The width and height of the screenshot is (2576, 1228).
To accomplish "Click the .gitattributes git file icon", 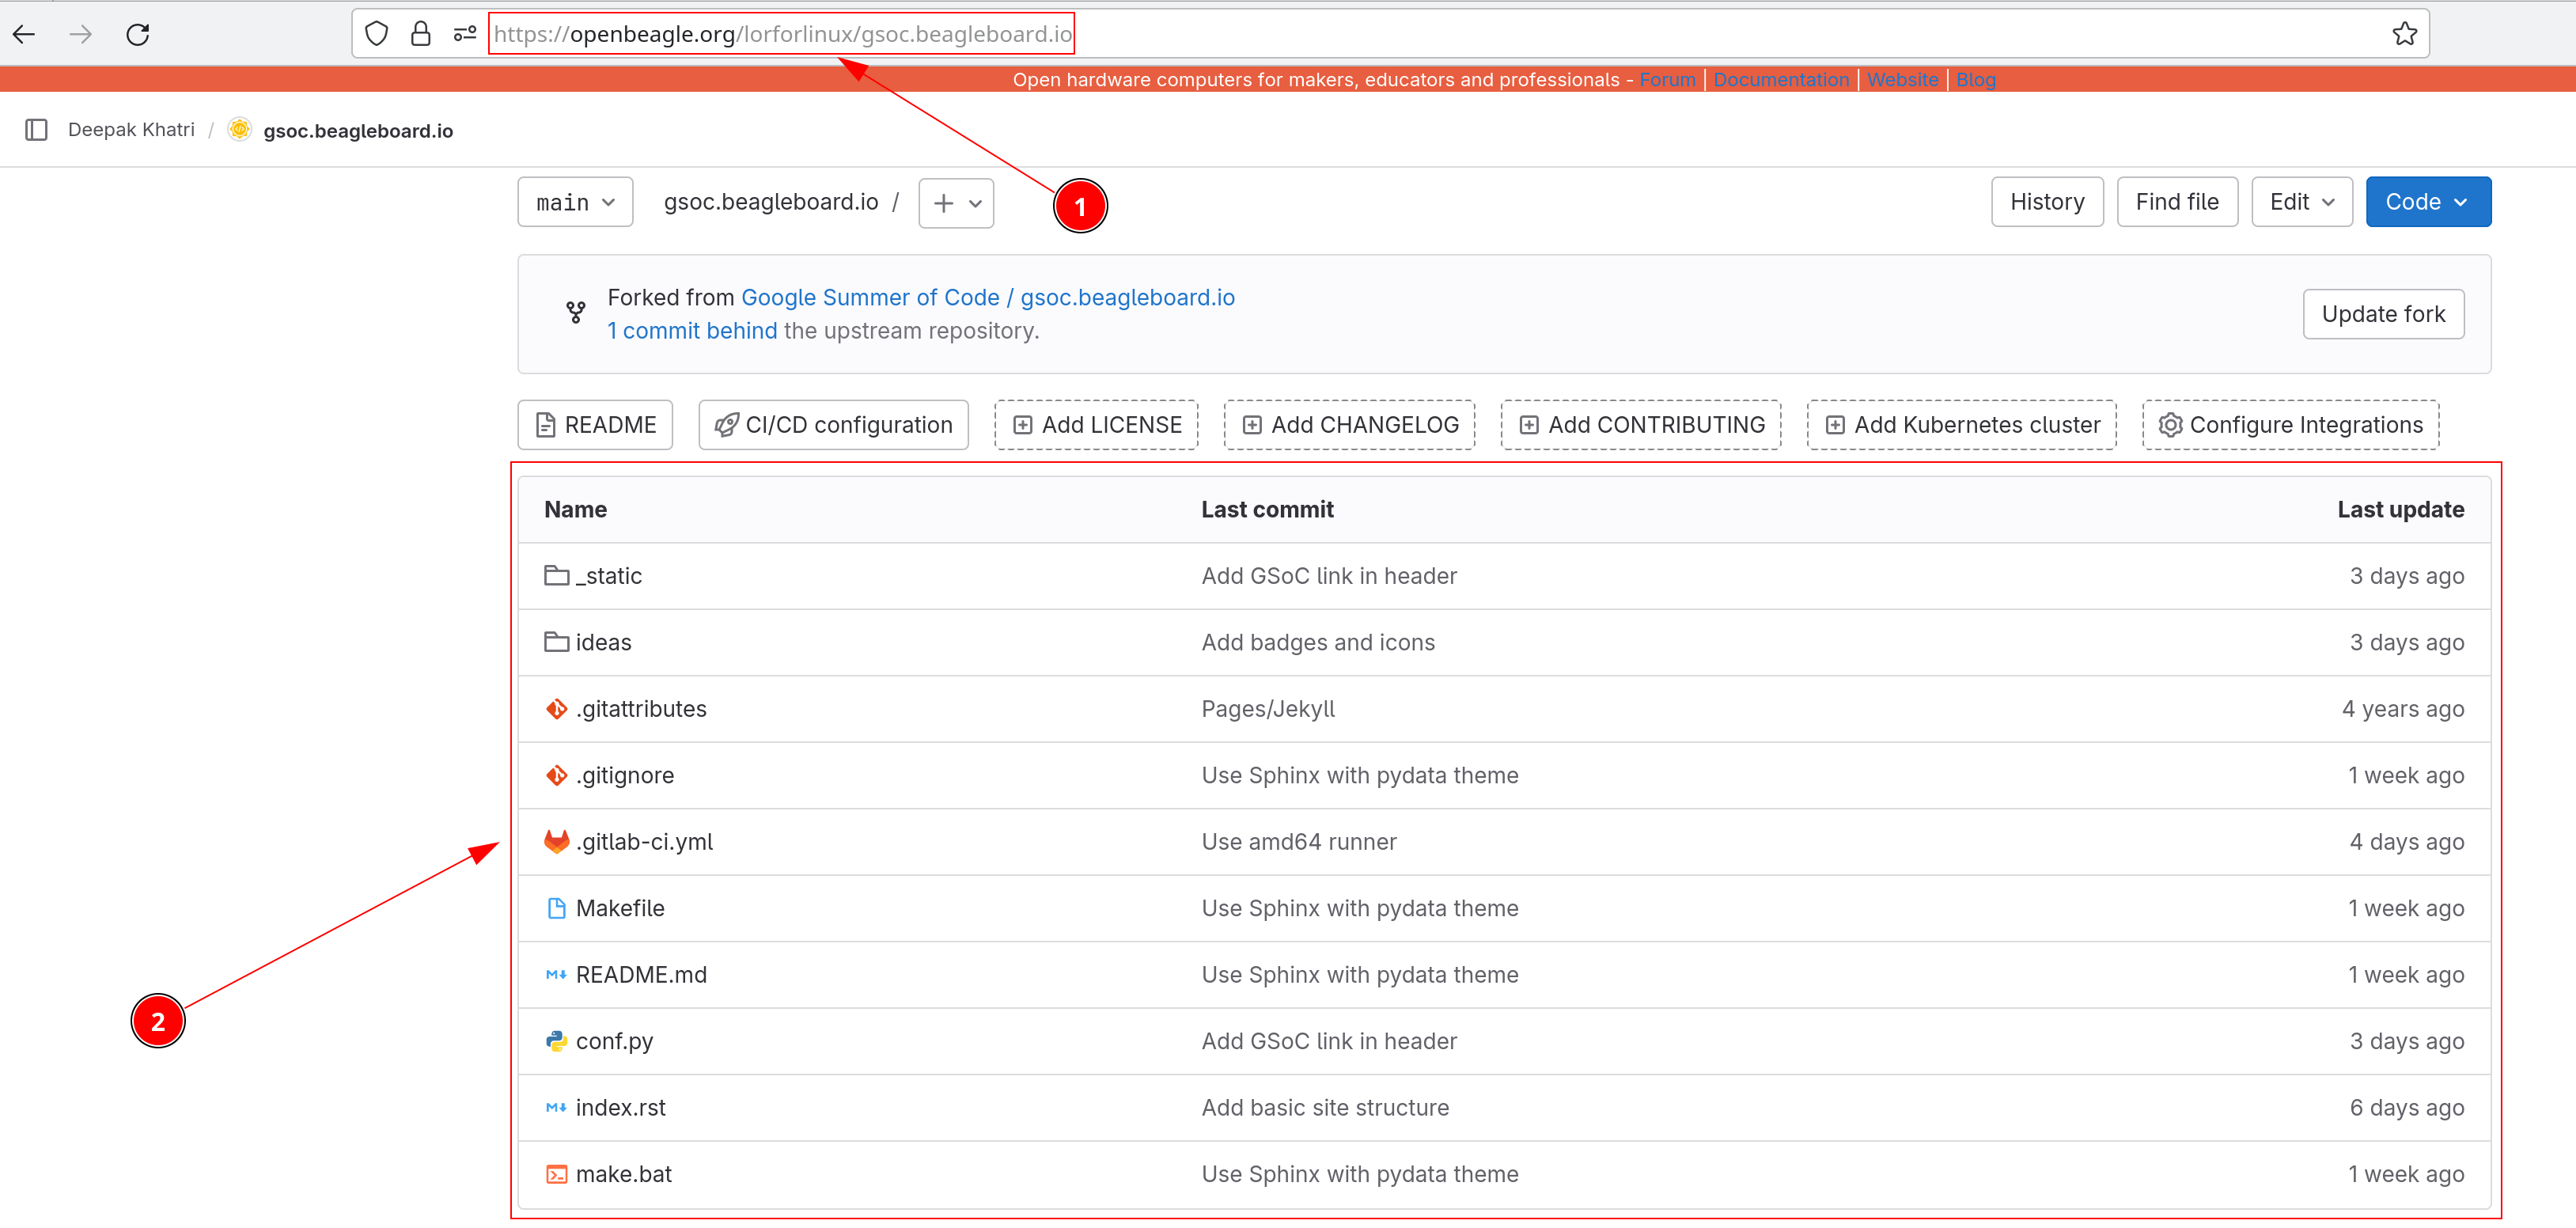I will [557, 709].
